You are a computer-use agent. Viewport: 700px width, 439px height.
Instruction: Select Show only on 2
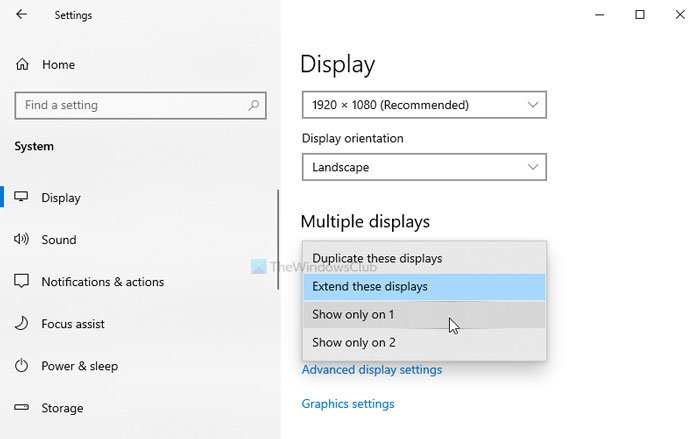tap(424, 343)
